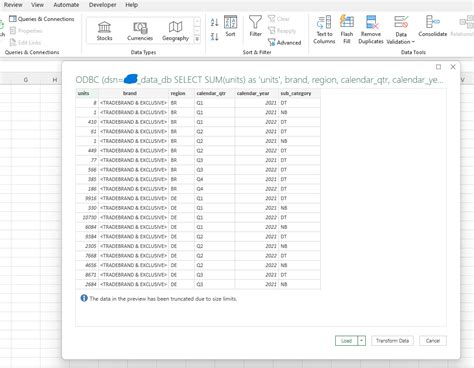Open Queries & Connections pane

42,19
